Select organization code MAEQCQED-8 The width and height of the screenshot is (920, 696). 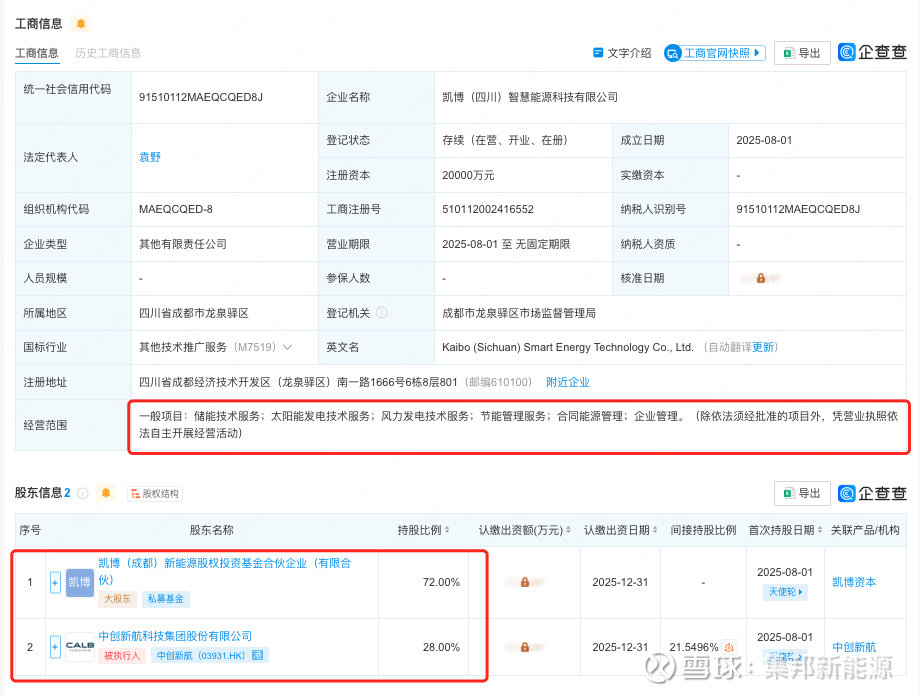tap(175, 209)
